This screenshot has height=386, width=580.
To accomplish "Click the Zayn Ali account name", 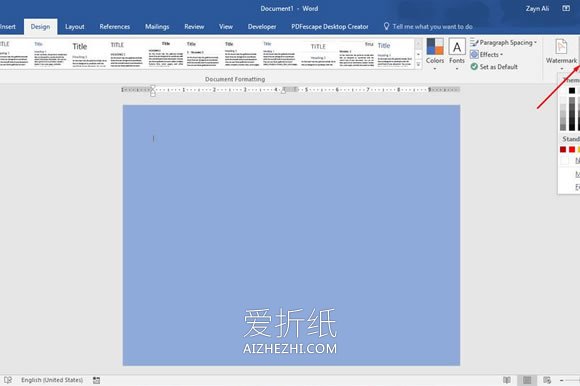I will 537,8.
